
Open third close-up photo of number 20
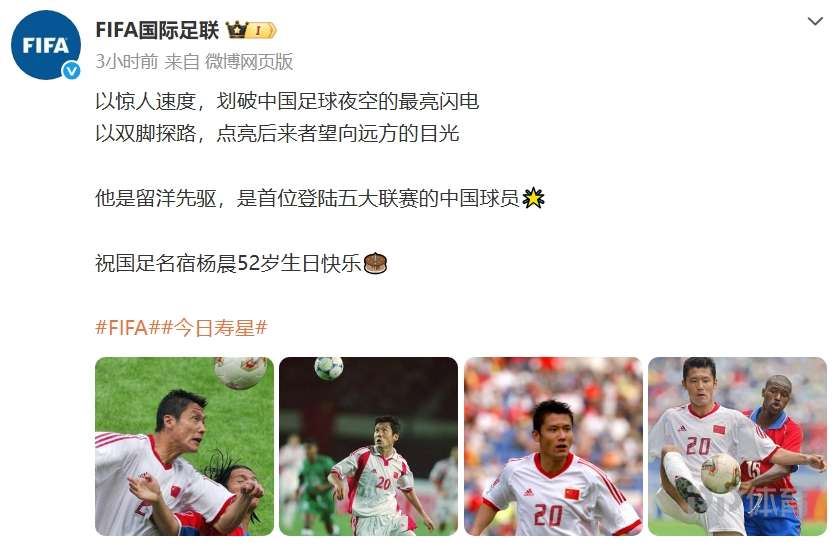pyautogui.click(x=553, y=446)
